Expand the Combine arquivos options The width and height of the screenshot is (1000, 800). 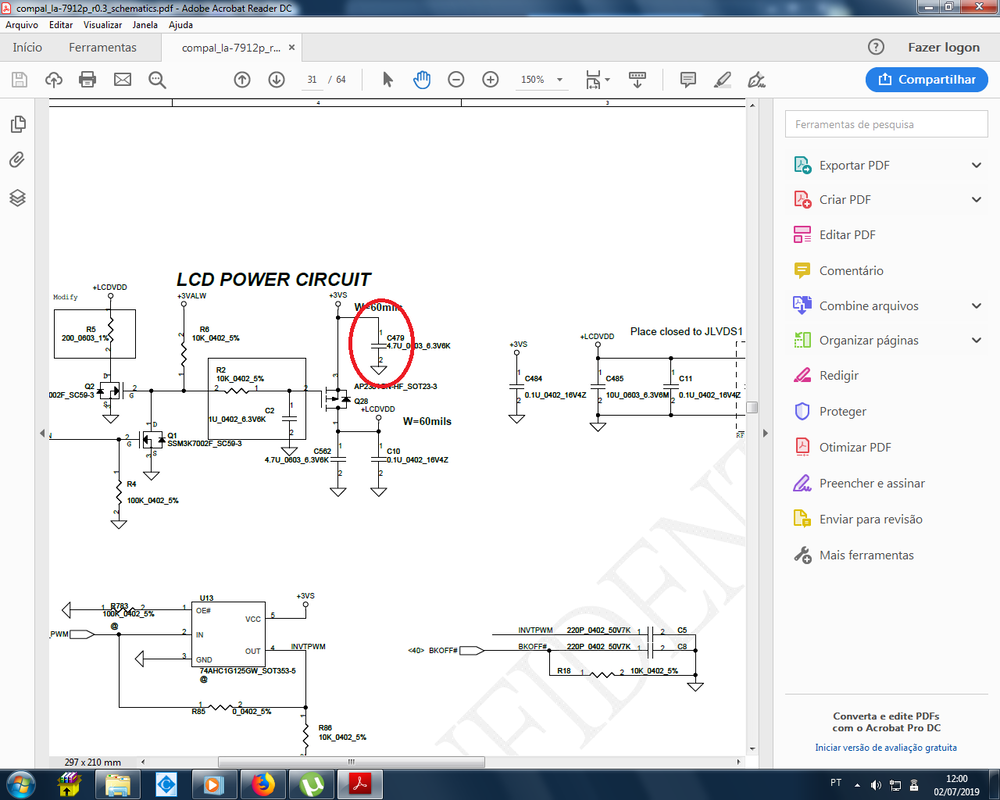coord(976,306)
